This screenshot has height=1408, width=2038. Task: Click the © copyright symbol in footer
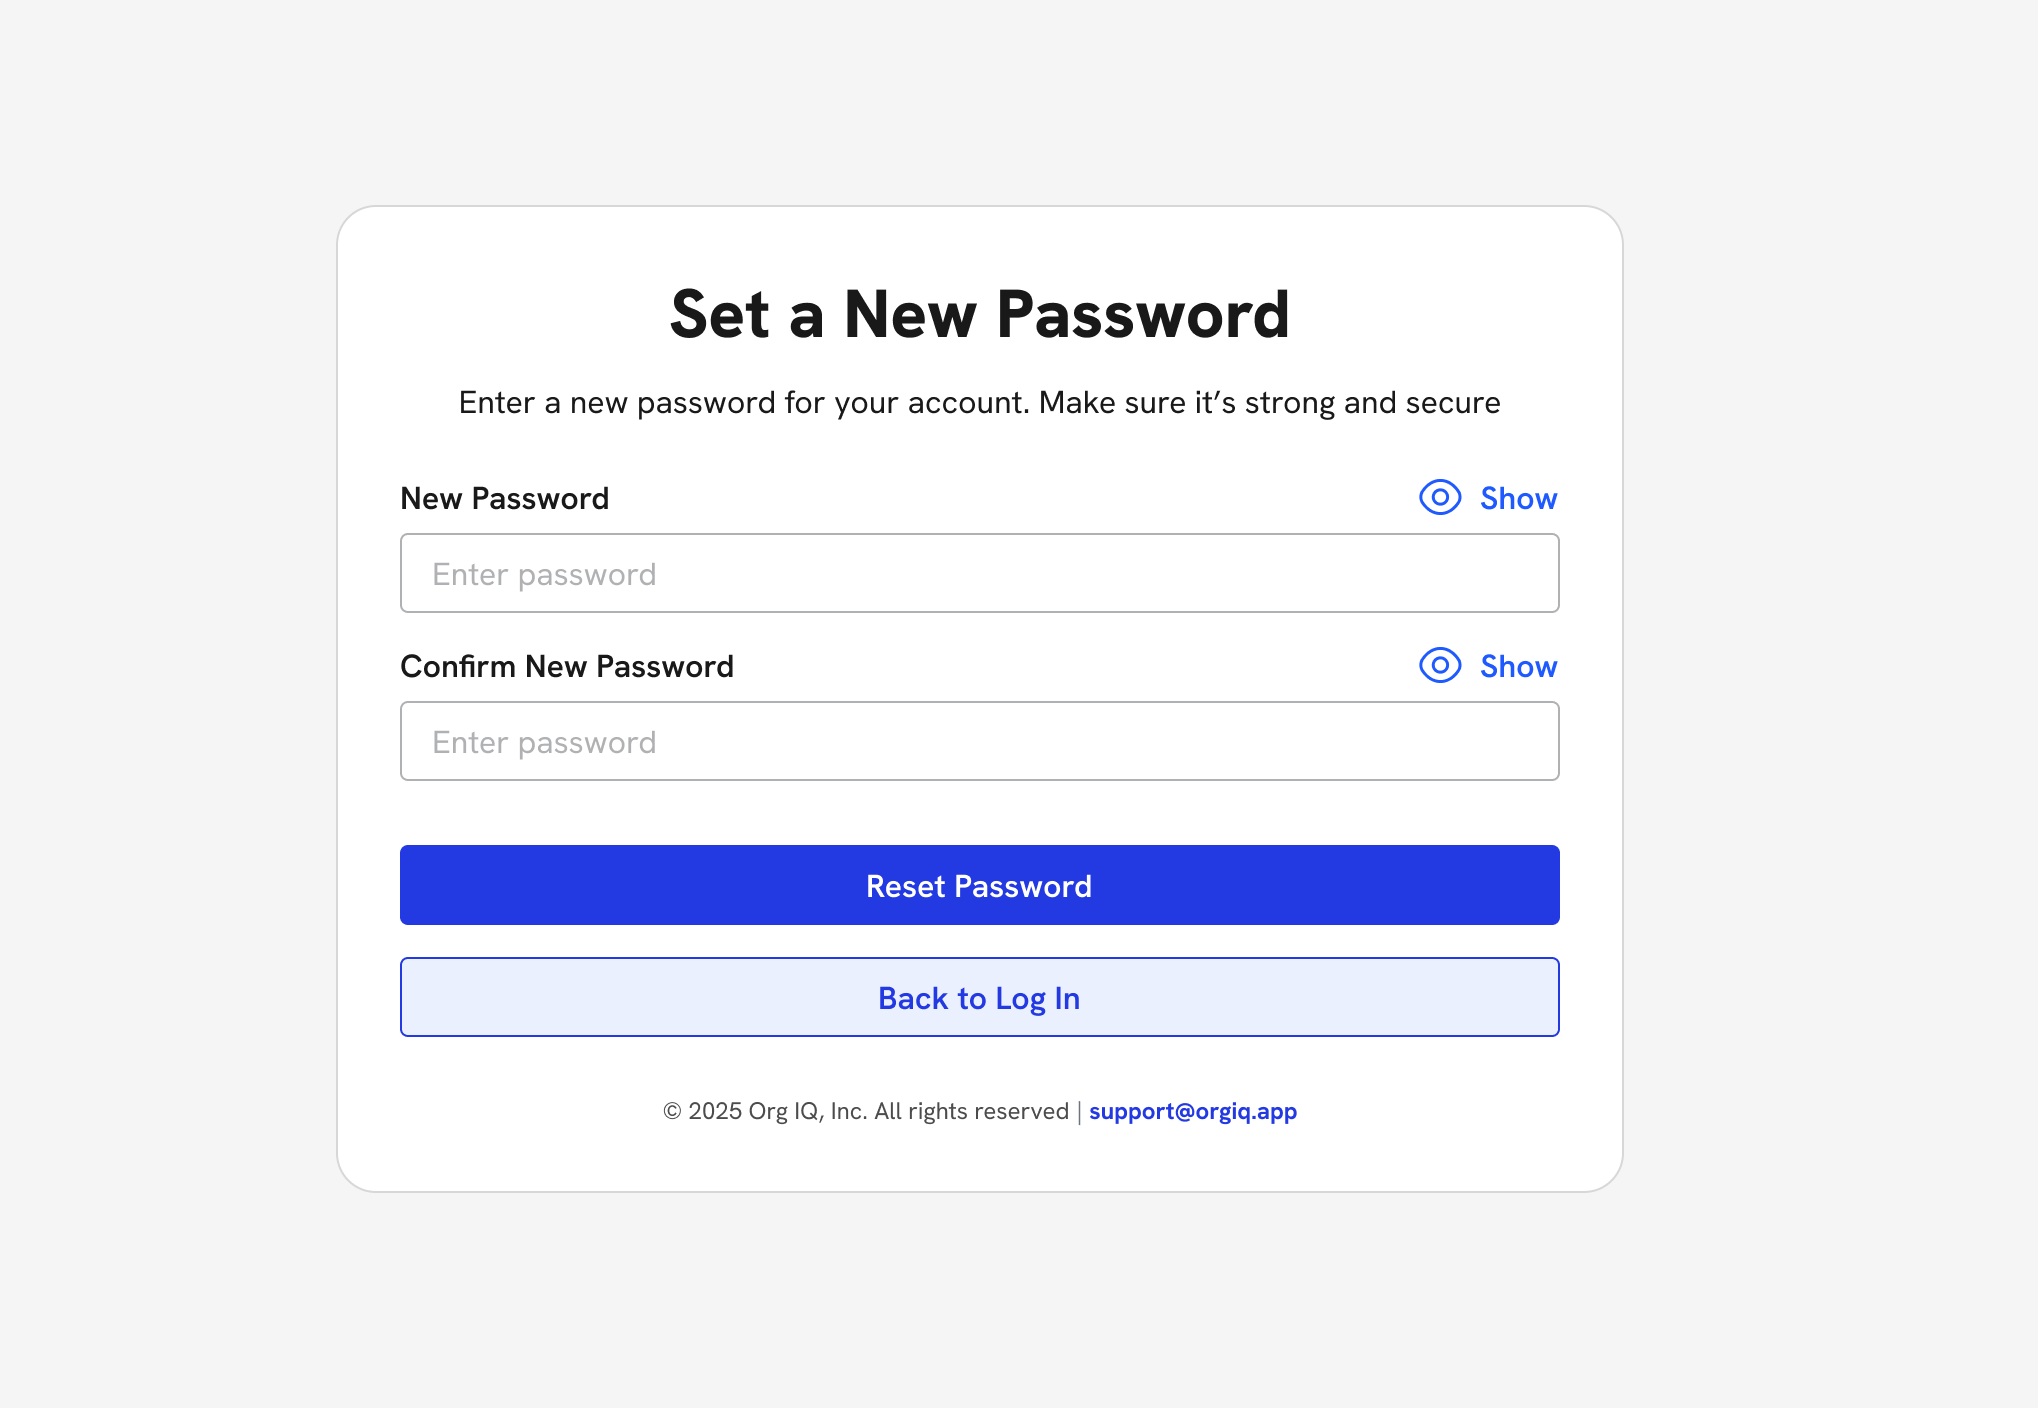(x=672, y=1112)
